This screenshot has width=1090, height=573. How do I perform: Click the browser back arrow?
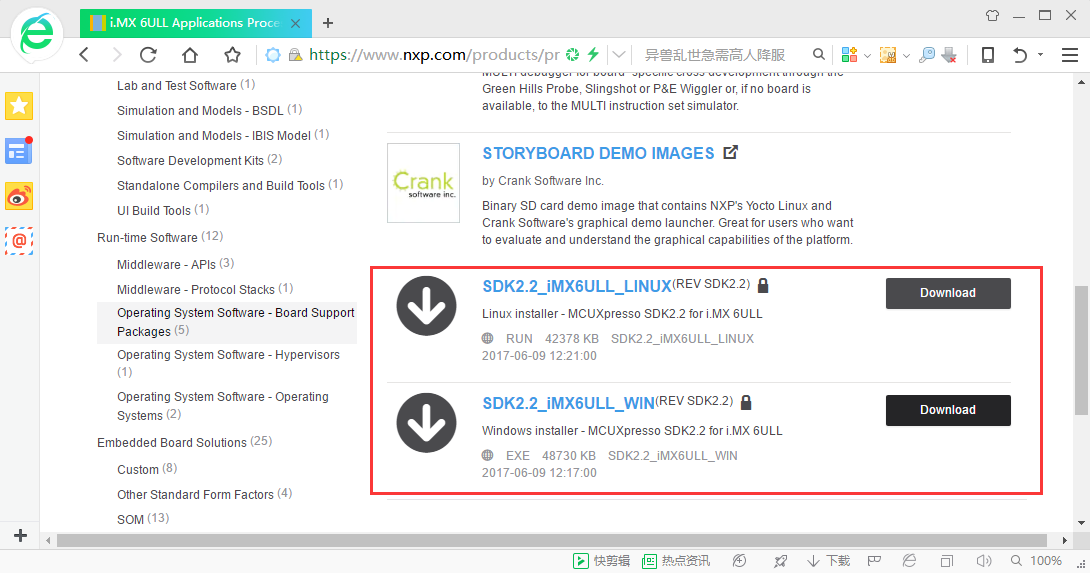point(84,54)
